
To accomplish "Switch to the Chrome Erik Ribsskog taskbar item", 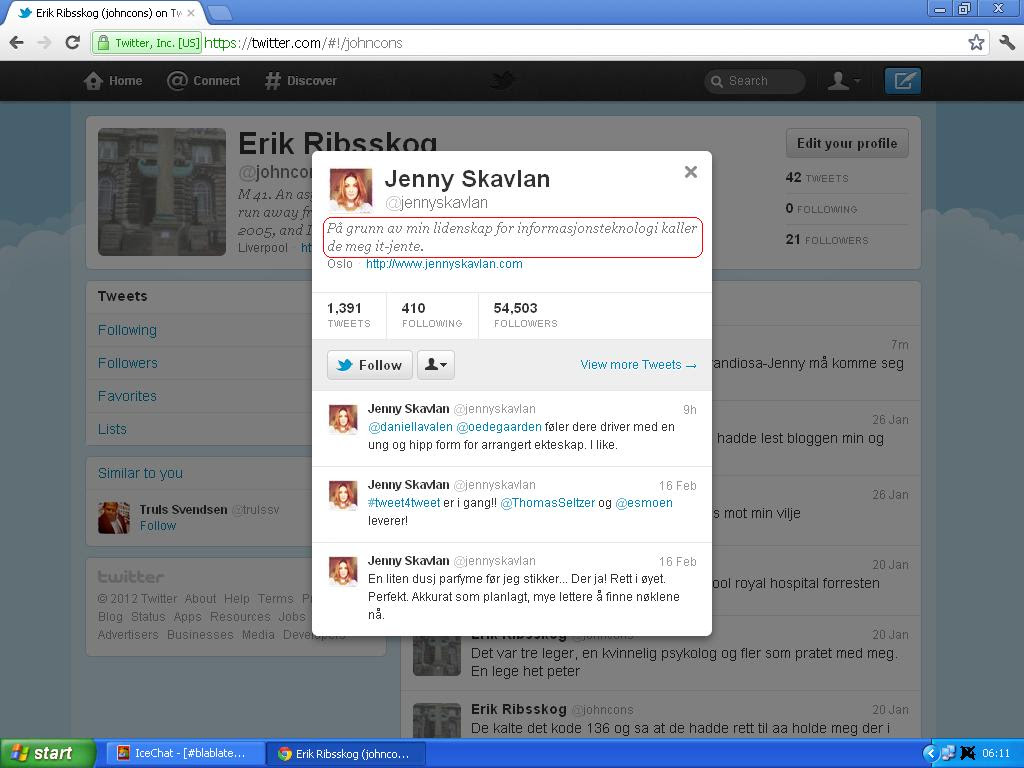I will click(x=346, y=754).
